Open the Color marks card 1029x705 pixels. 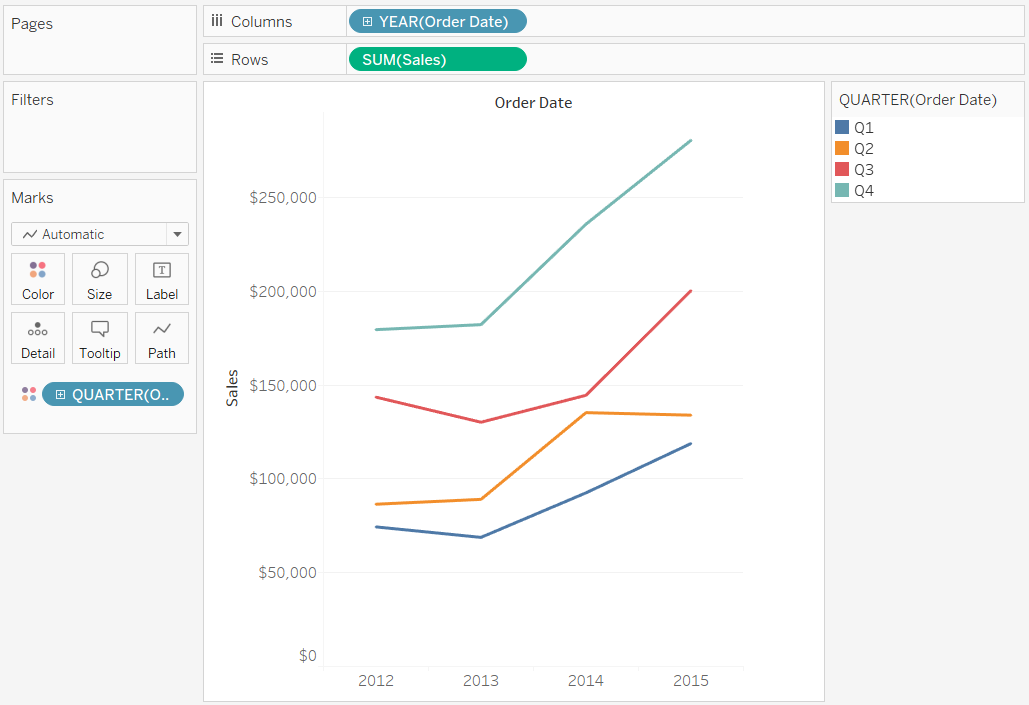tap(38, 279)
